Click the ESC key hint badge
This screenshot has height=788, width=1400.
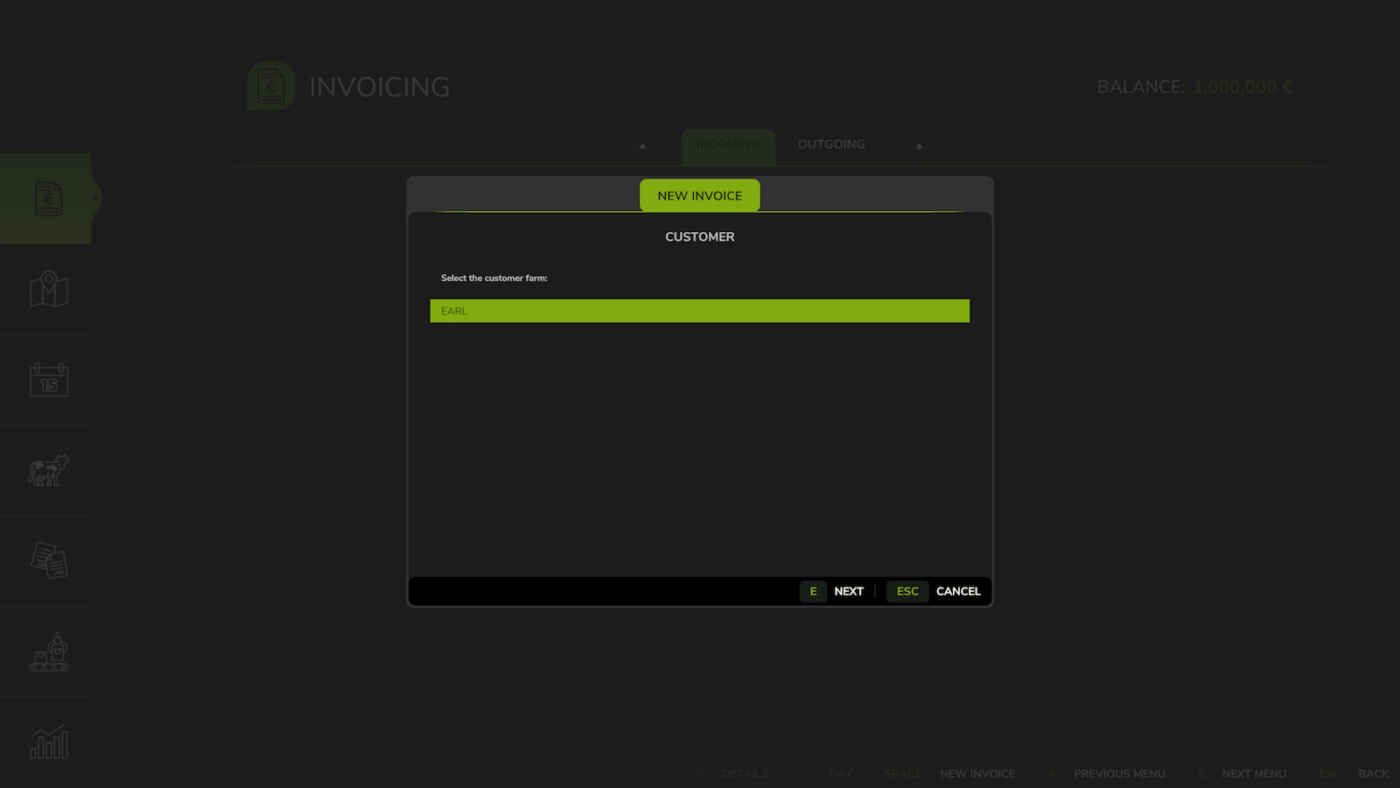point(907,591)
